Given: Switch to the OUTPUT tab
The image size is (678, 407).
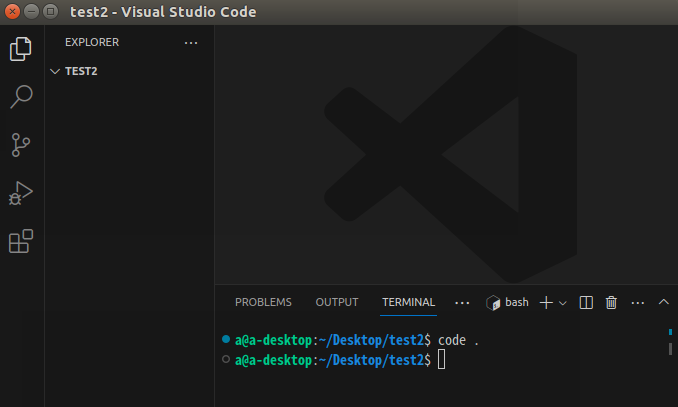Looking at the screenshot, I should pyautogui.click(x=337, y=302).
